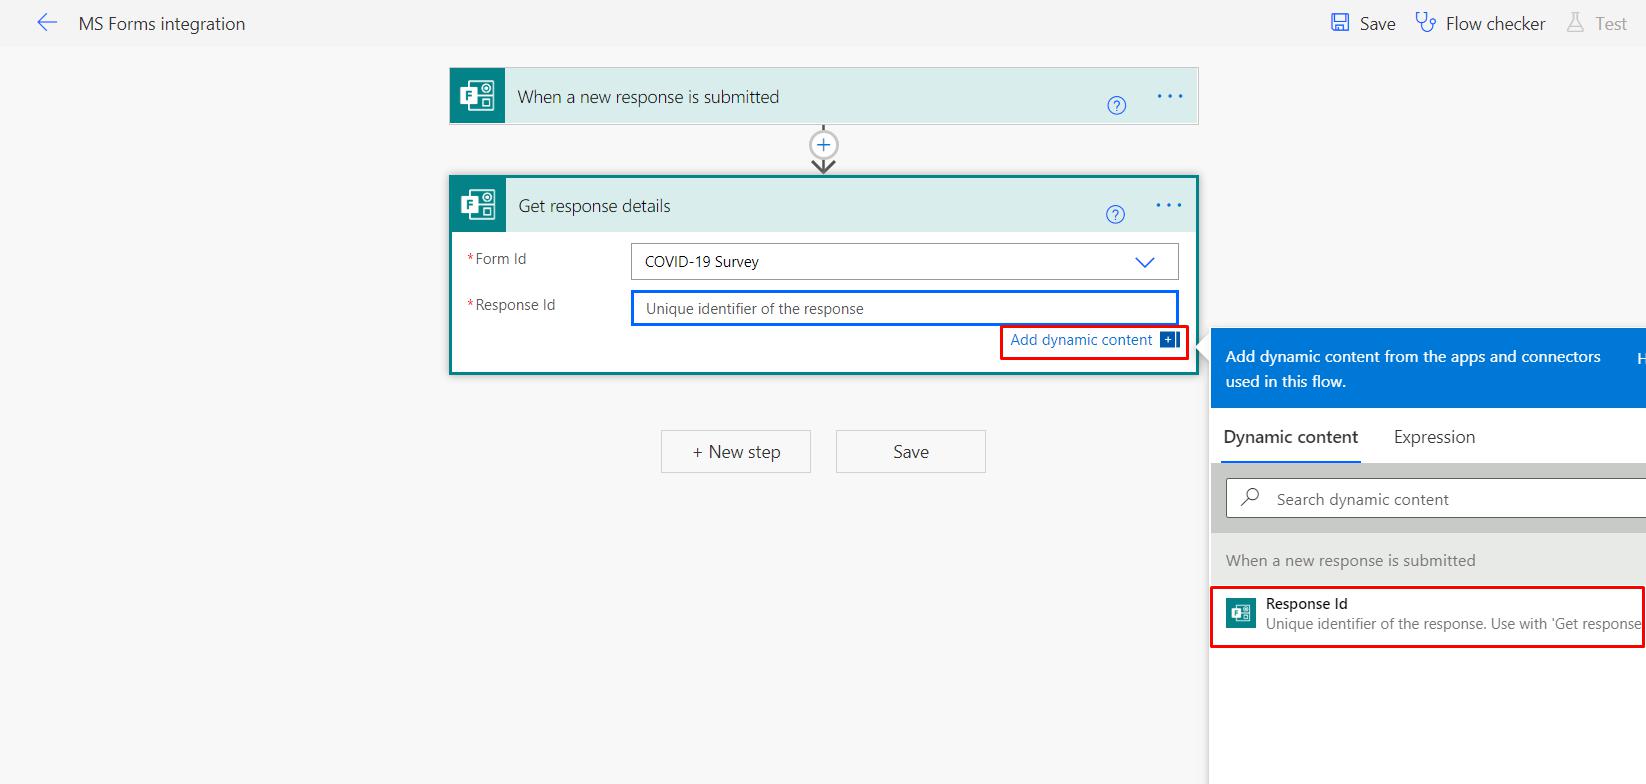Click the back arrow beside MS Forms integration
The width and height of the screenshot is (1646, 784).
pyautogui.click(x=47, y=23)
